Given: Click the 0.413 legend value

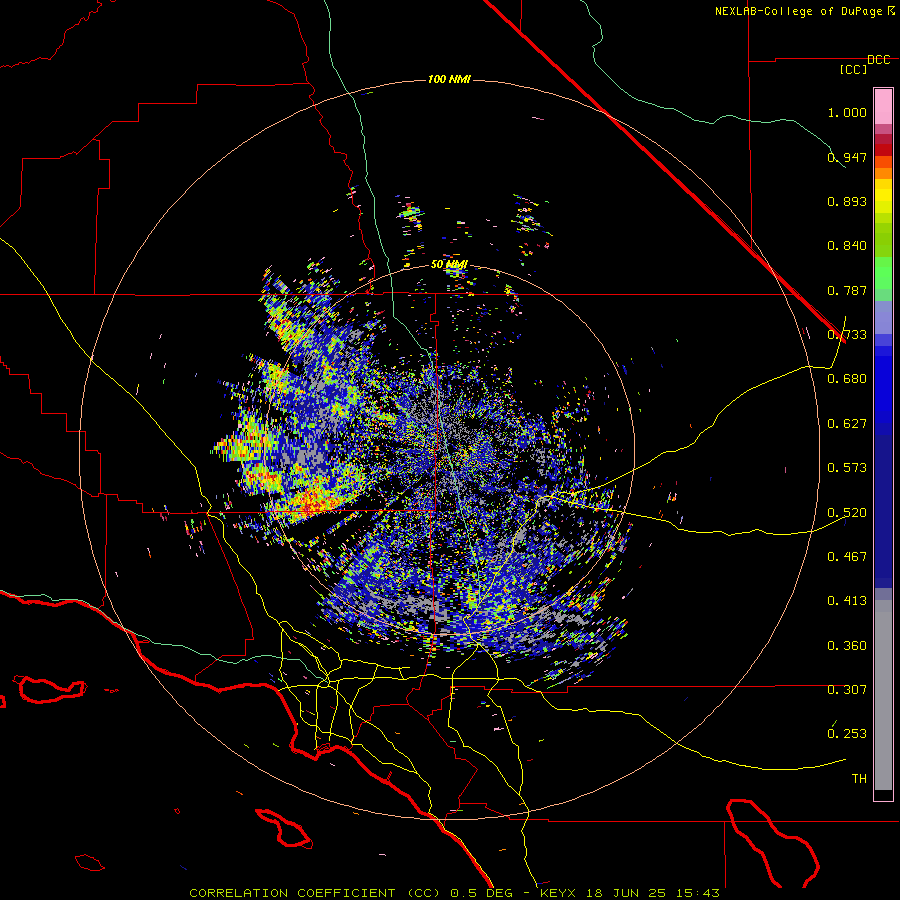Looking at the screenshot, I should pos(847,601).
